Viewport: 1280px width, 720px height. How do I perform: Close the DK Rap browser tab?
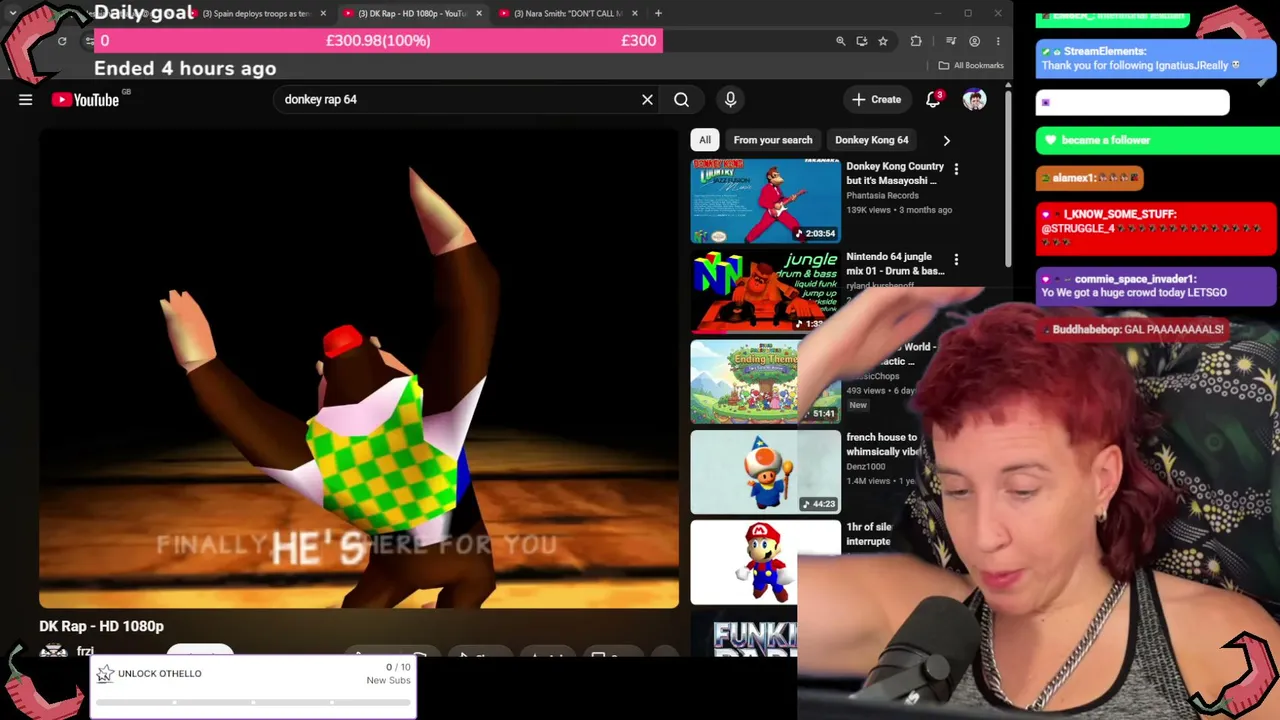(479, 13)
